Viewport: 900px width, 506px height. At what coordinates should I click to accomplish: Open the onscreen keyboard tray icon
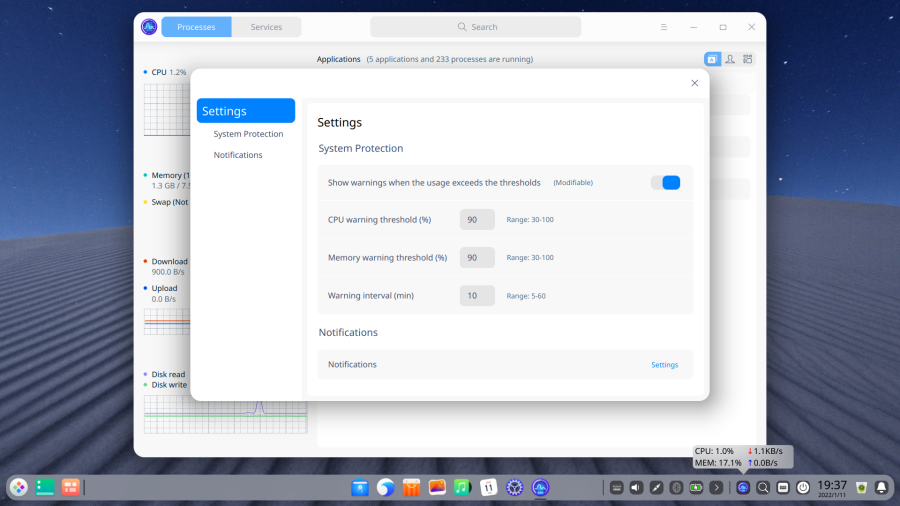click(x=616, y=488)
